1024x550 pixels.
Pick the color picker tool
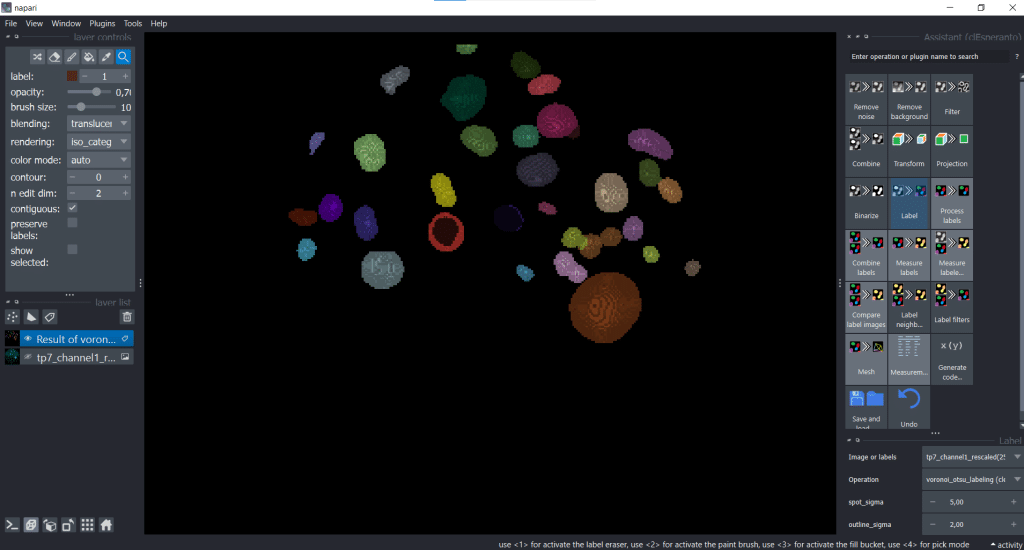click(x=105, y=57)
